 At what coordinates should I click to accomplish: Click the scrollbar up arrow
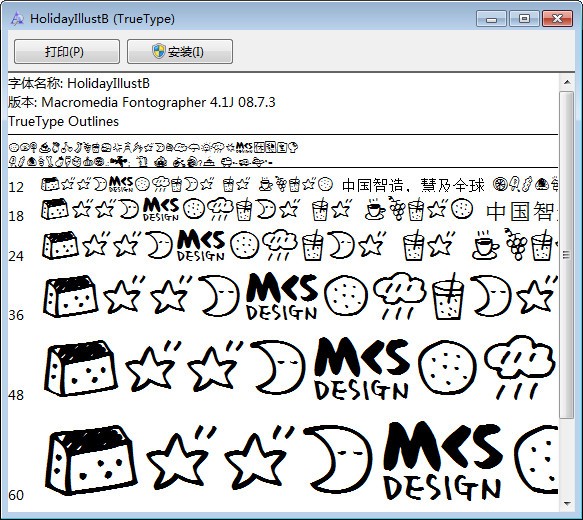(x=567, y=82)
